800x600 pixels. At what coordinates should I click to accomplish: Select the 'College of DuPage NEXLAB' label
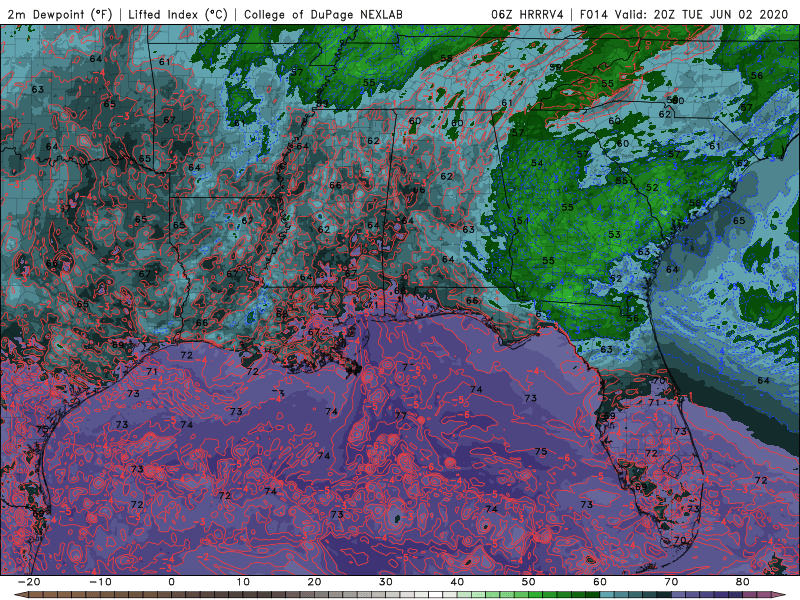323,14
